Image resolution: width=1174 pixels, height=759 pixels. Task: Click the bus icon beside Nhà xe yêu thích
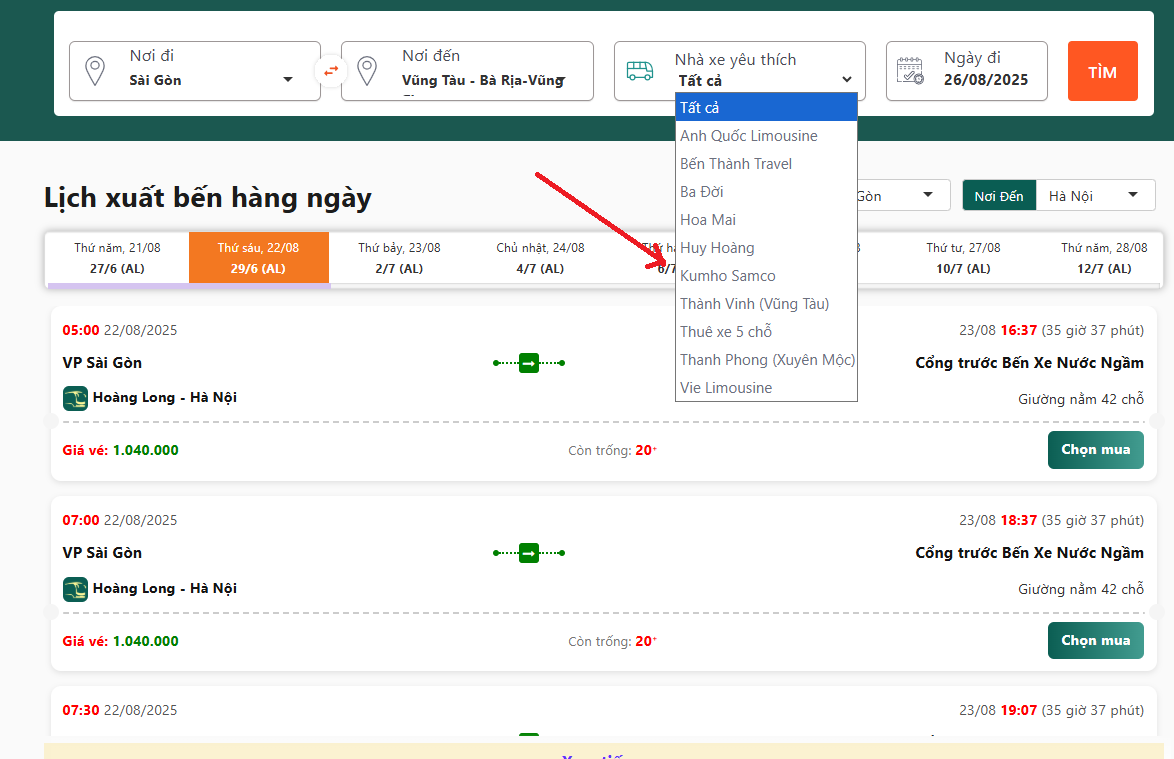point(640,71)
